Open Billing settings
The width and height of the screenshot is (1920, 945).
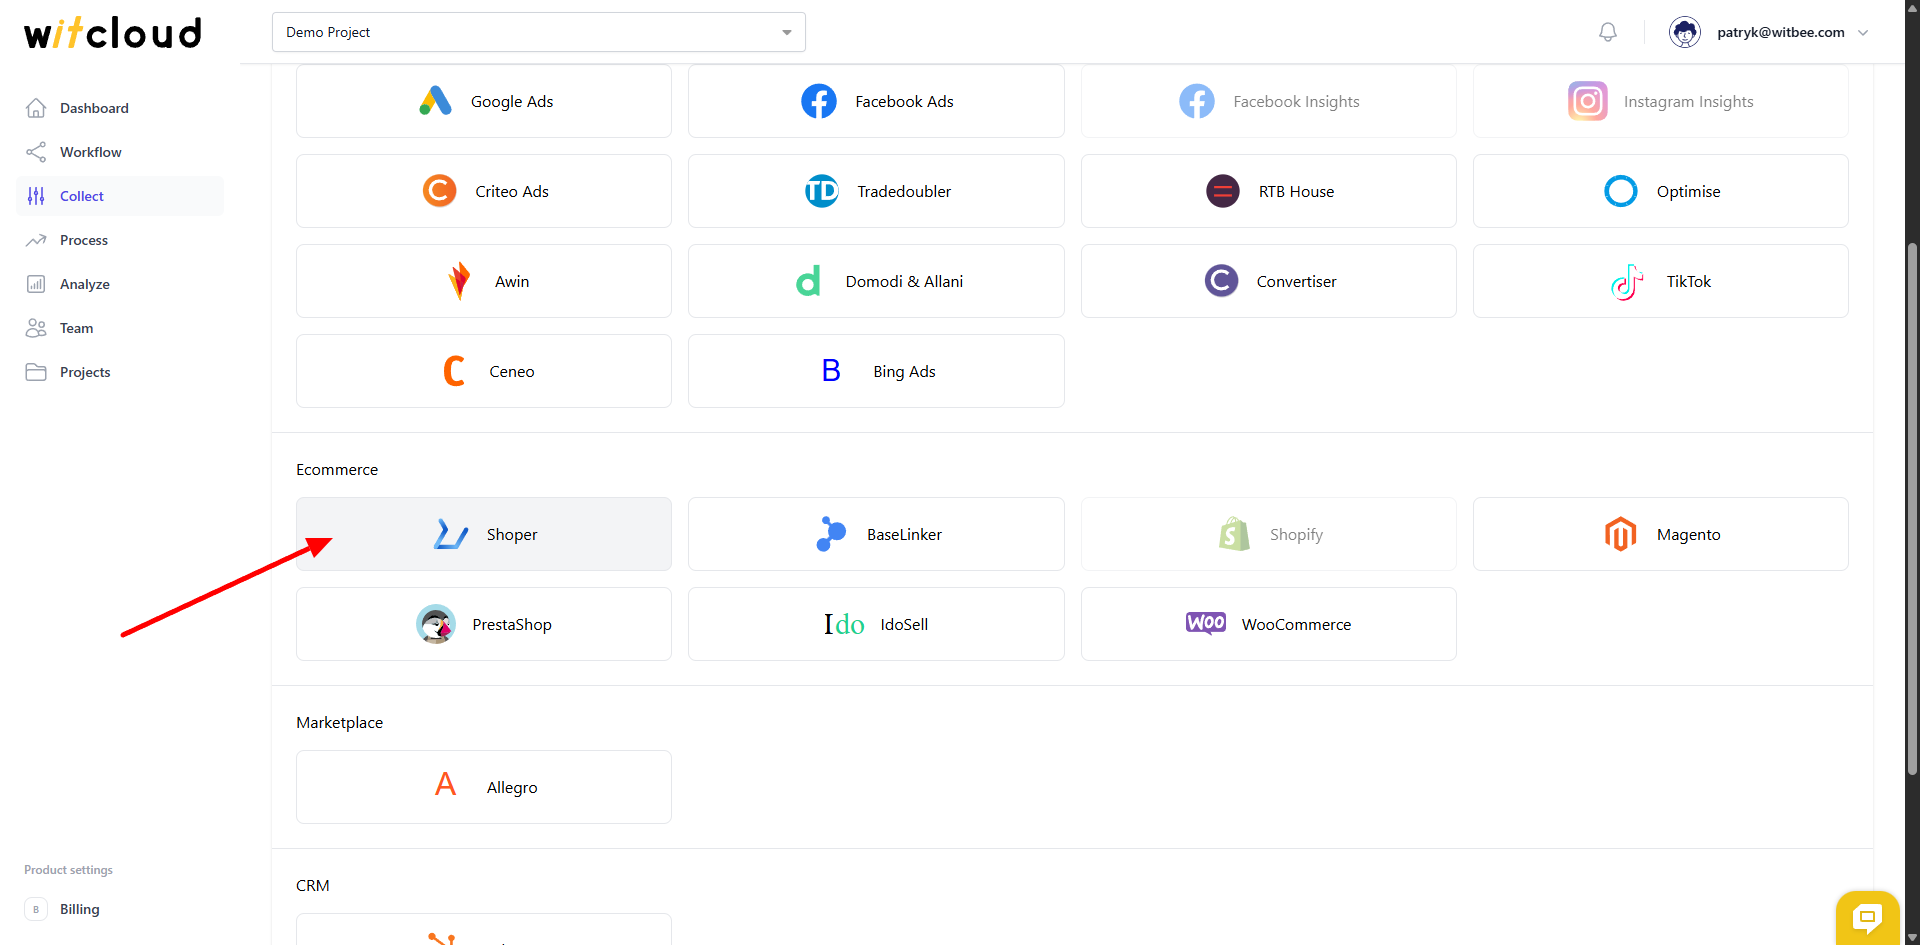coord(120,909)
